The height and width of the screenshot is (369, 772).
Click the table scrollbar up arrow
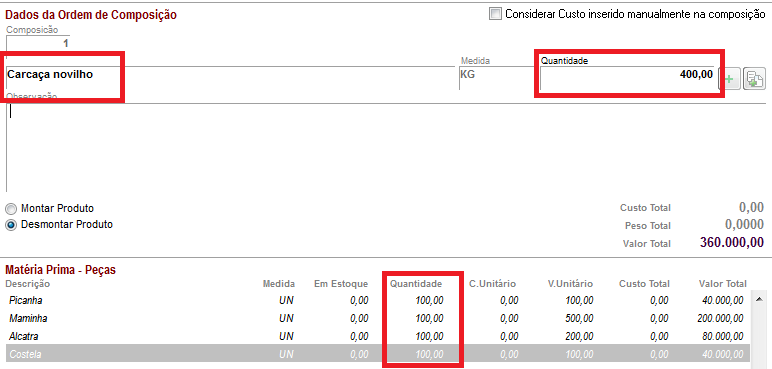pyautogui.click(x=759, y=299)
